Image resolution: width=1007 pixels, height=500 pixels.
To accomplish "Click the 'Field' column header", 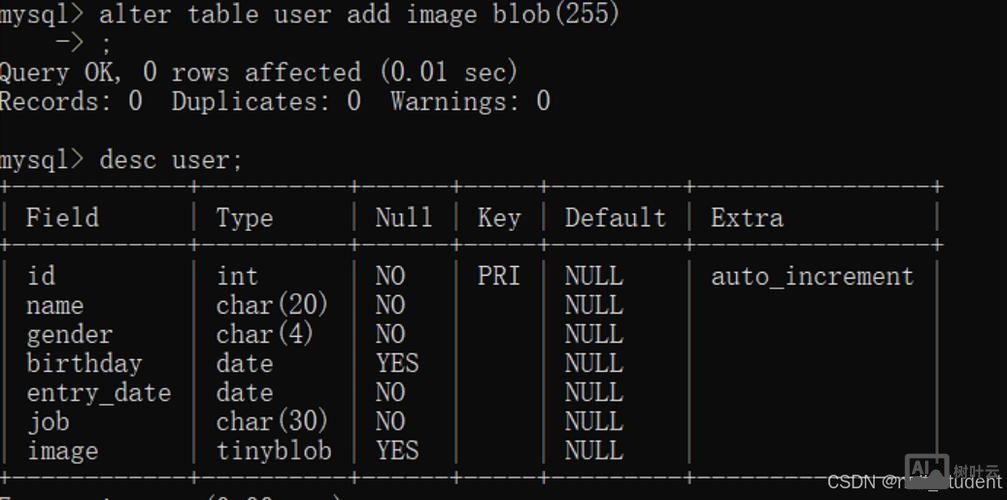I will [x=62, y=218].
